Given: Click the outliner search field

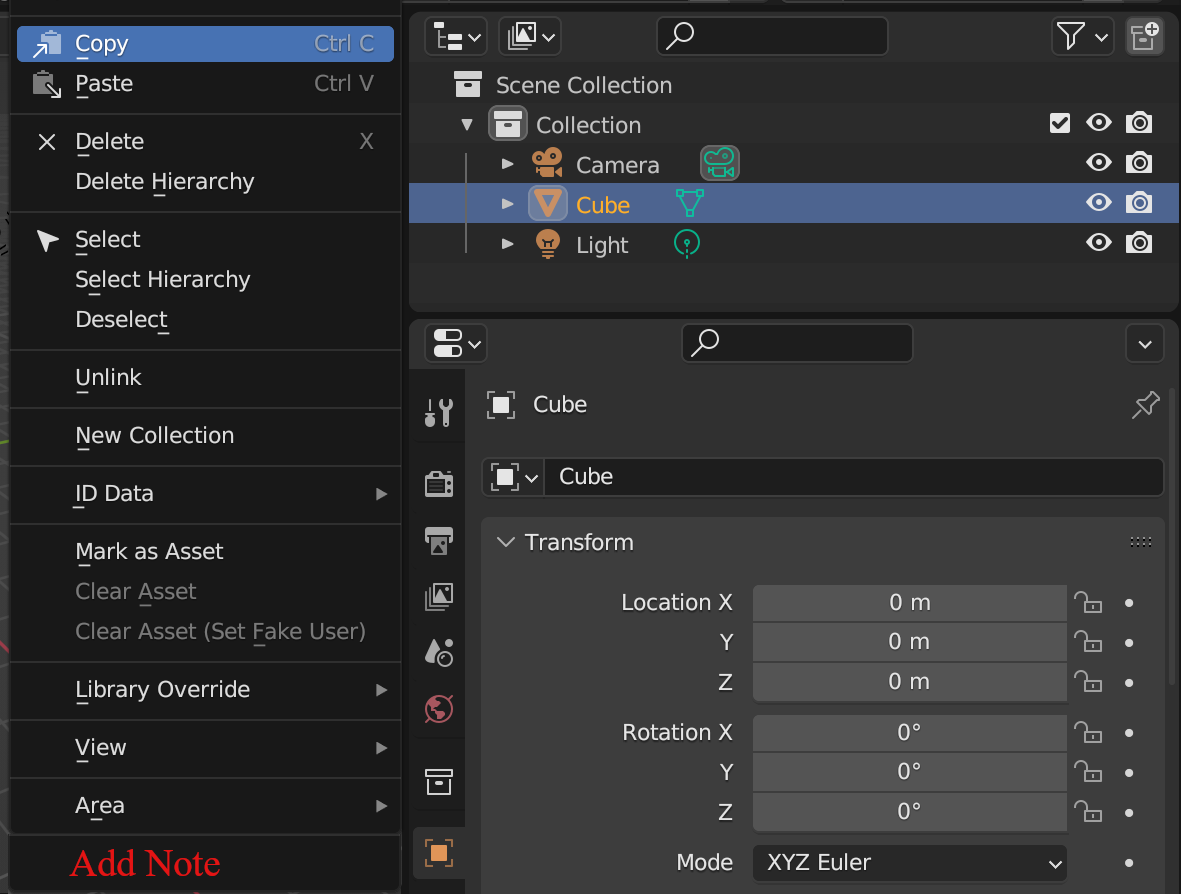Looking at the screenshot, I should click(x=772, y=35).
